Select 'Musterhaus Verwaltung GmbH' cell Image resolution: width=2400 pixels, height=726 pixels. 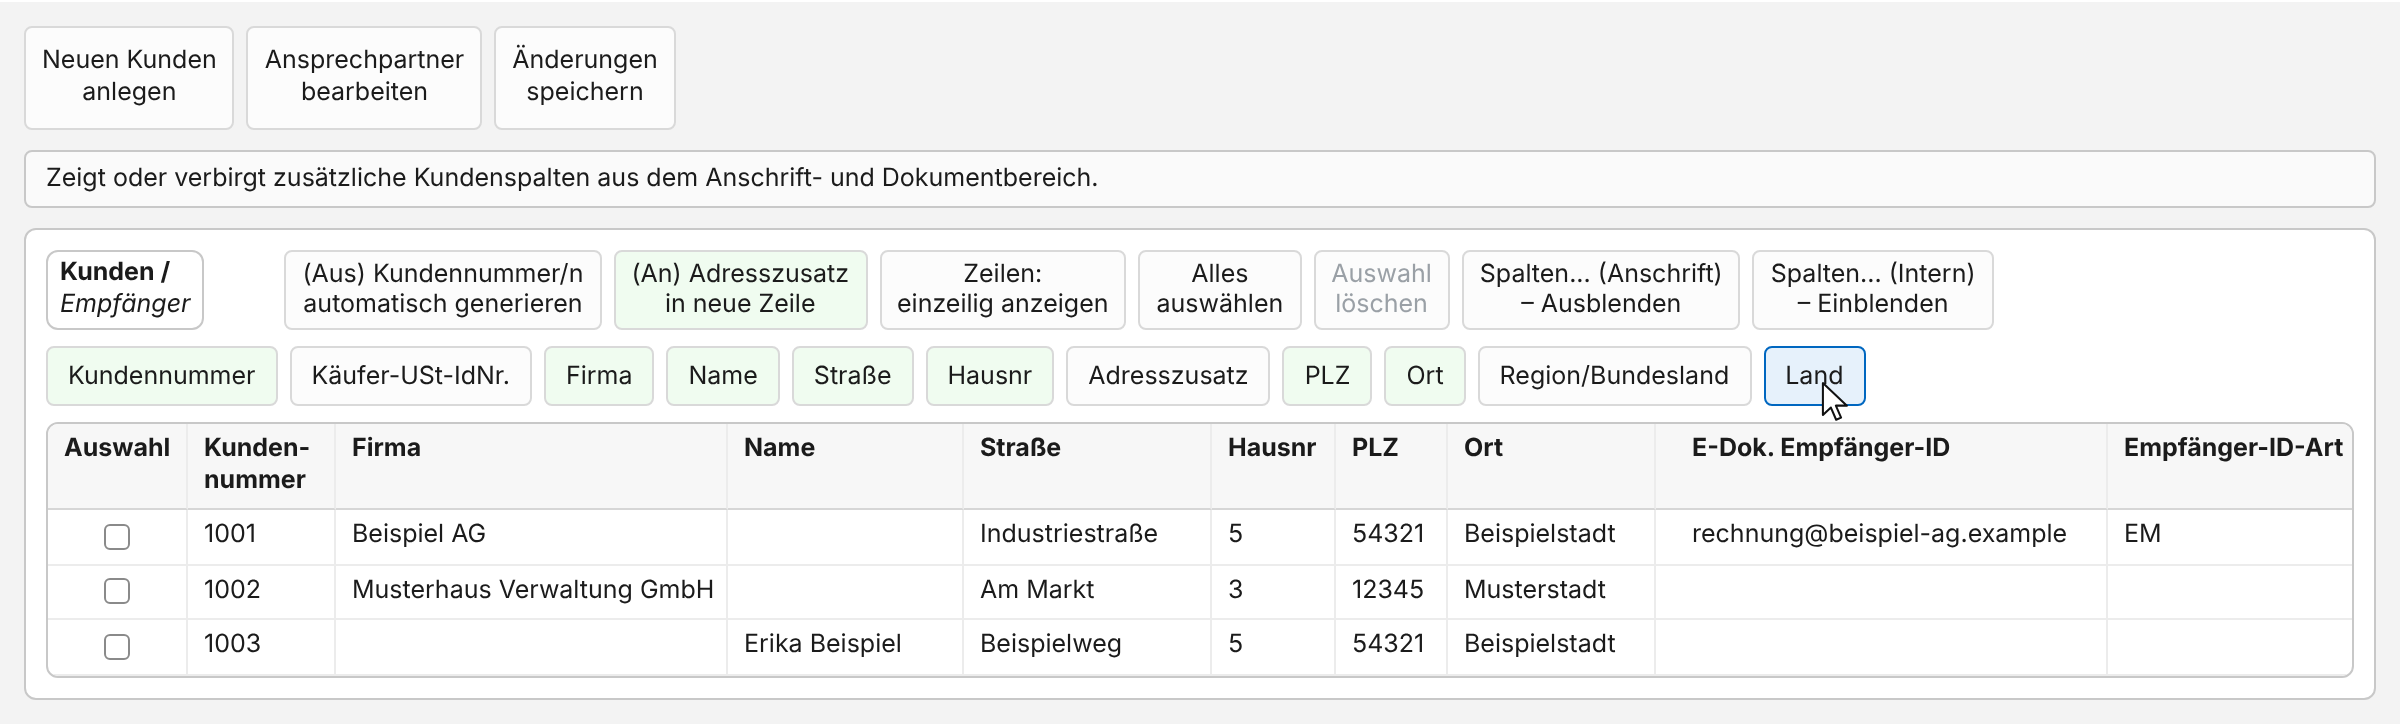point(531,590)
